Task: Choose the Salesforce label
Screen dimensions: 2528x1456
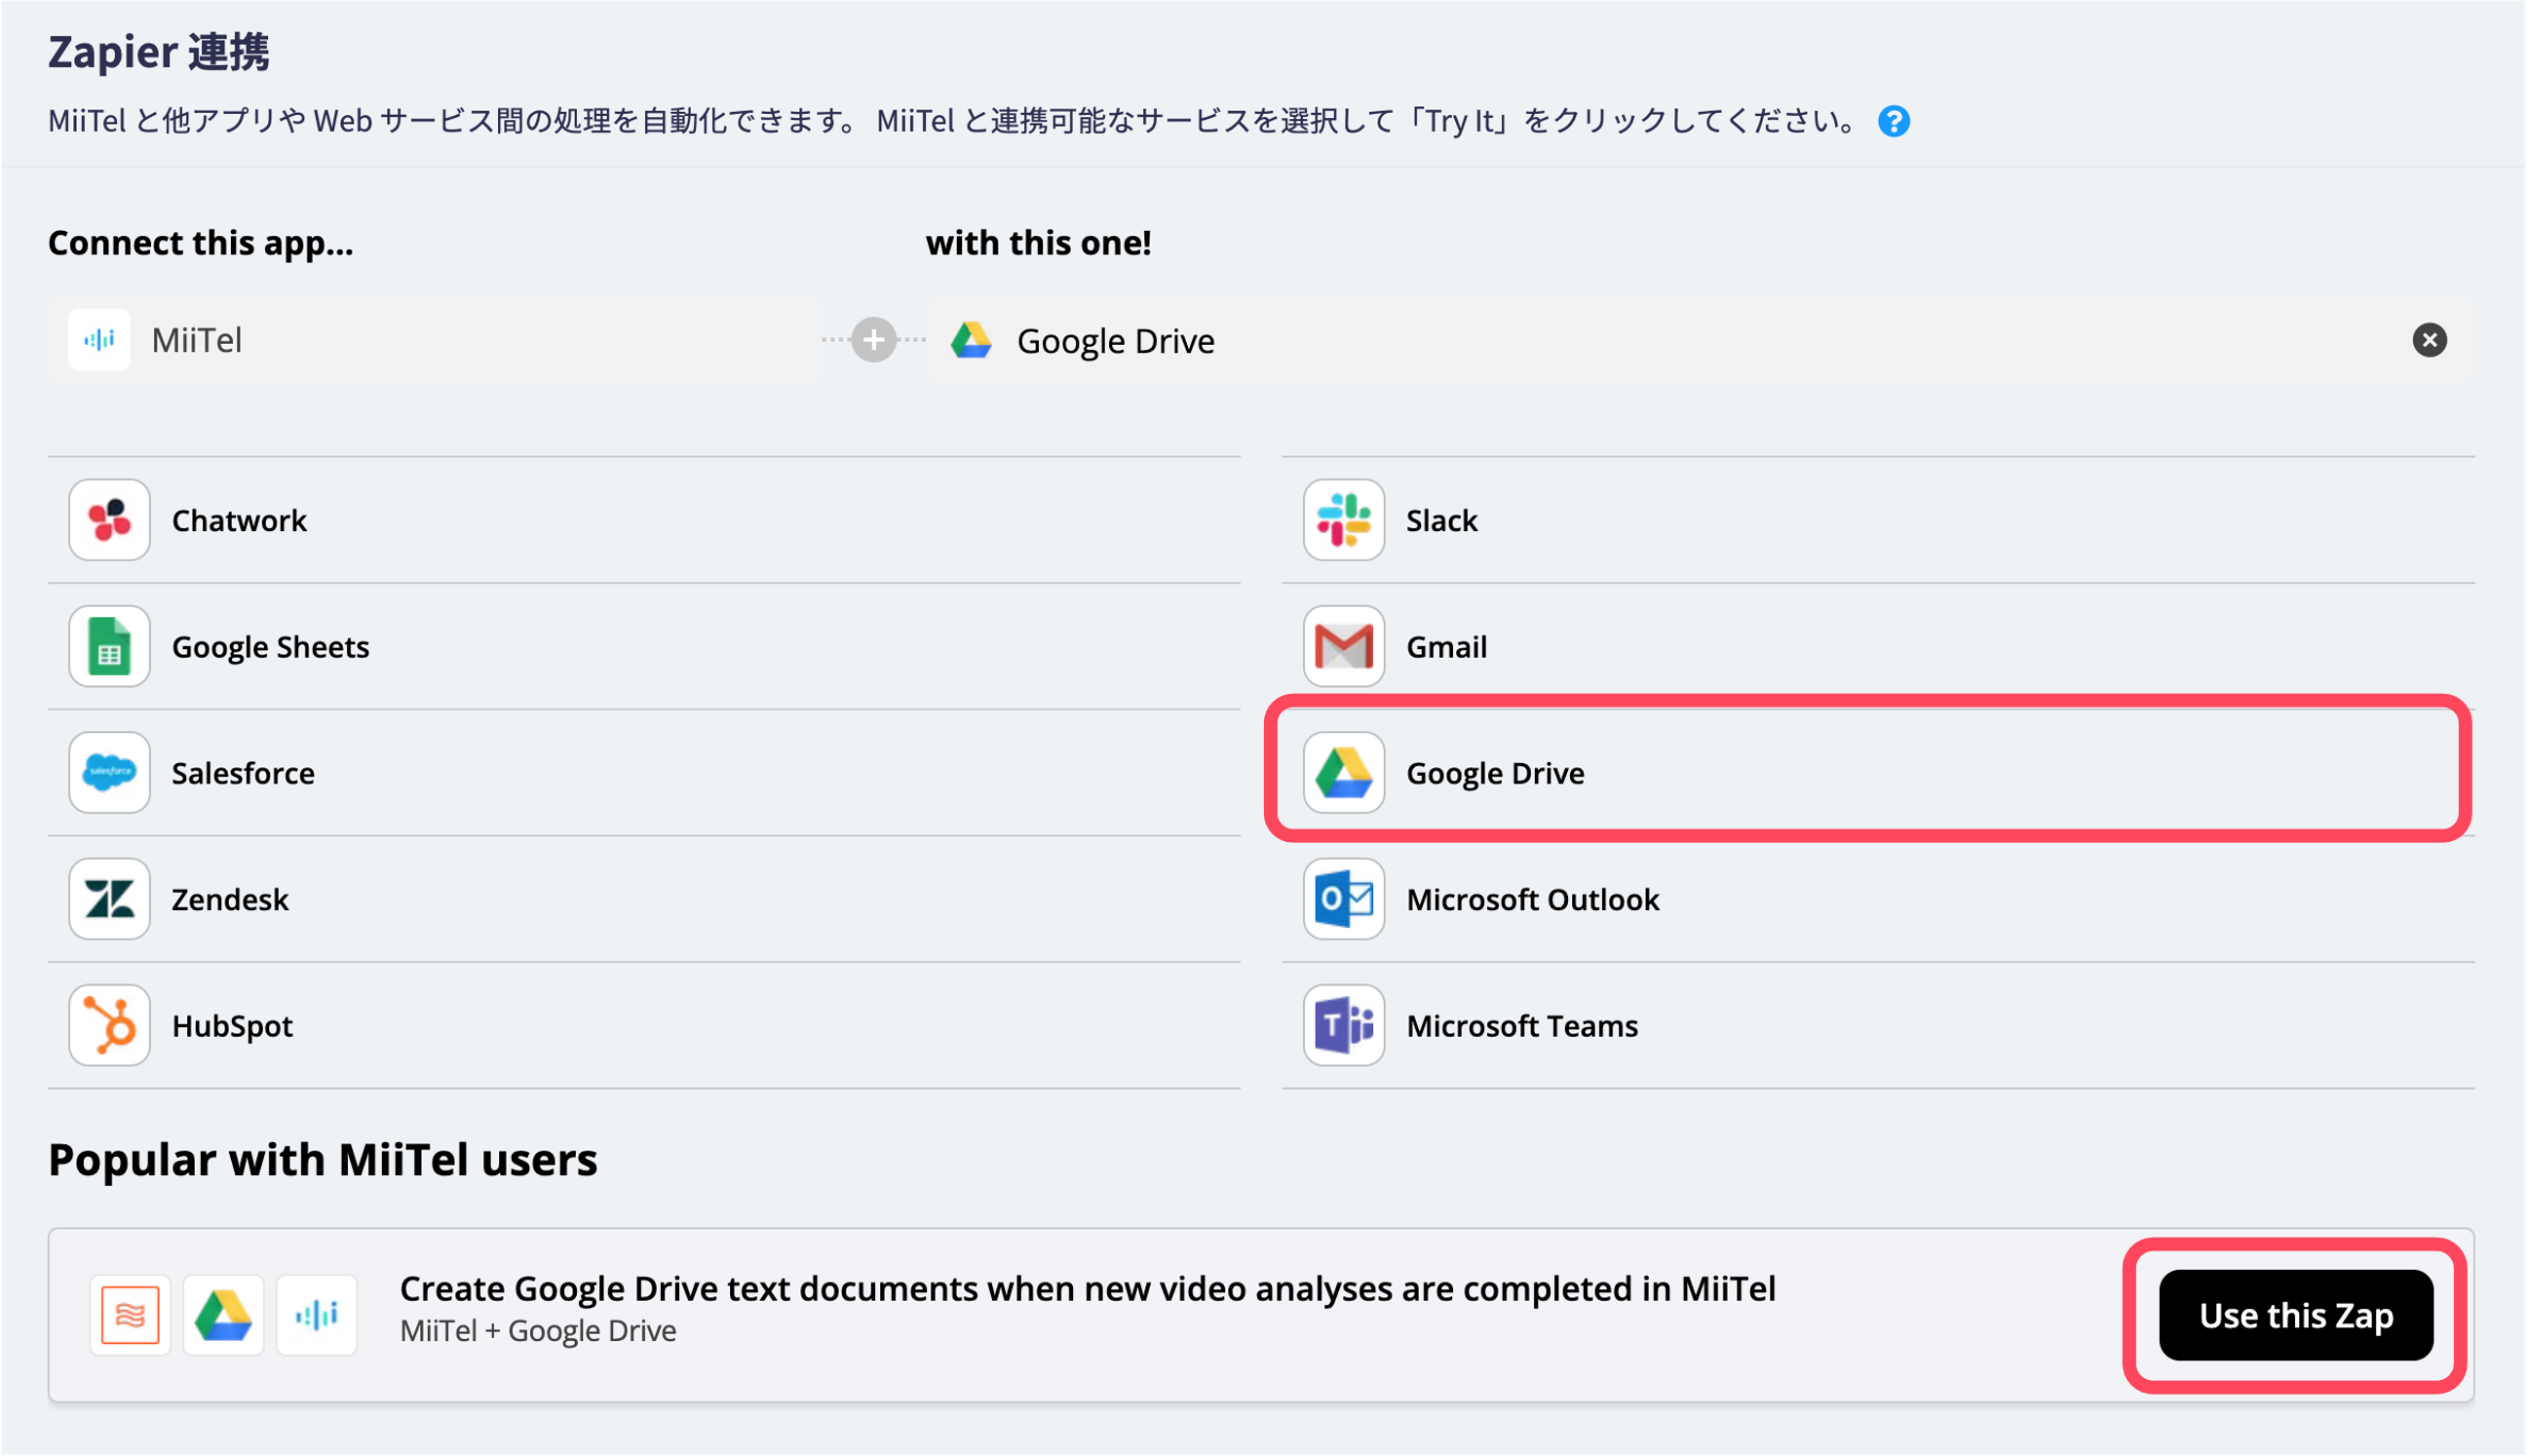Action: [x=243, y=773]
